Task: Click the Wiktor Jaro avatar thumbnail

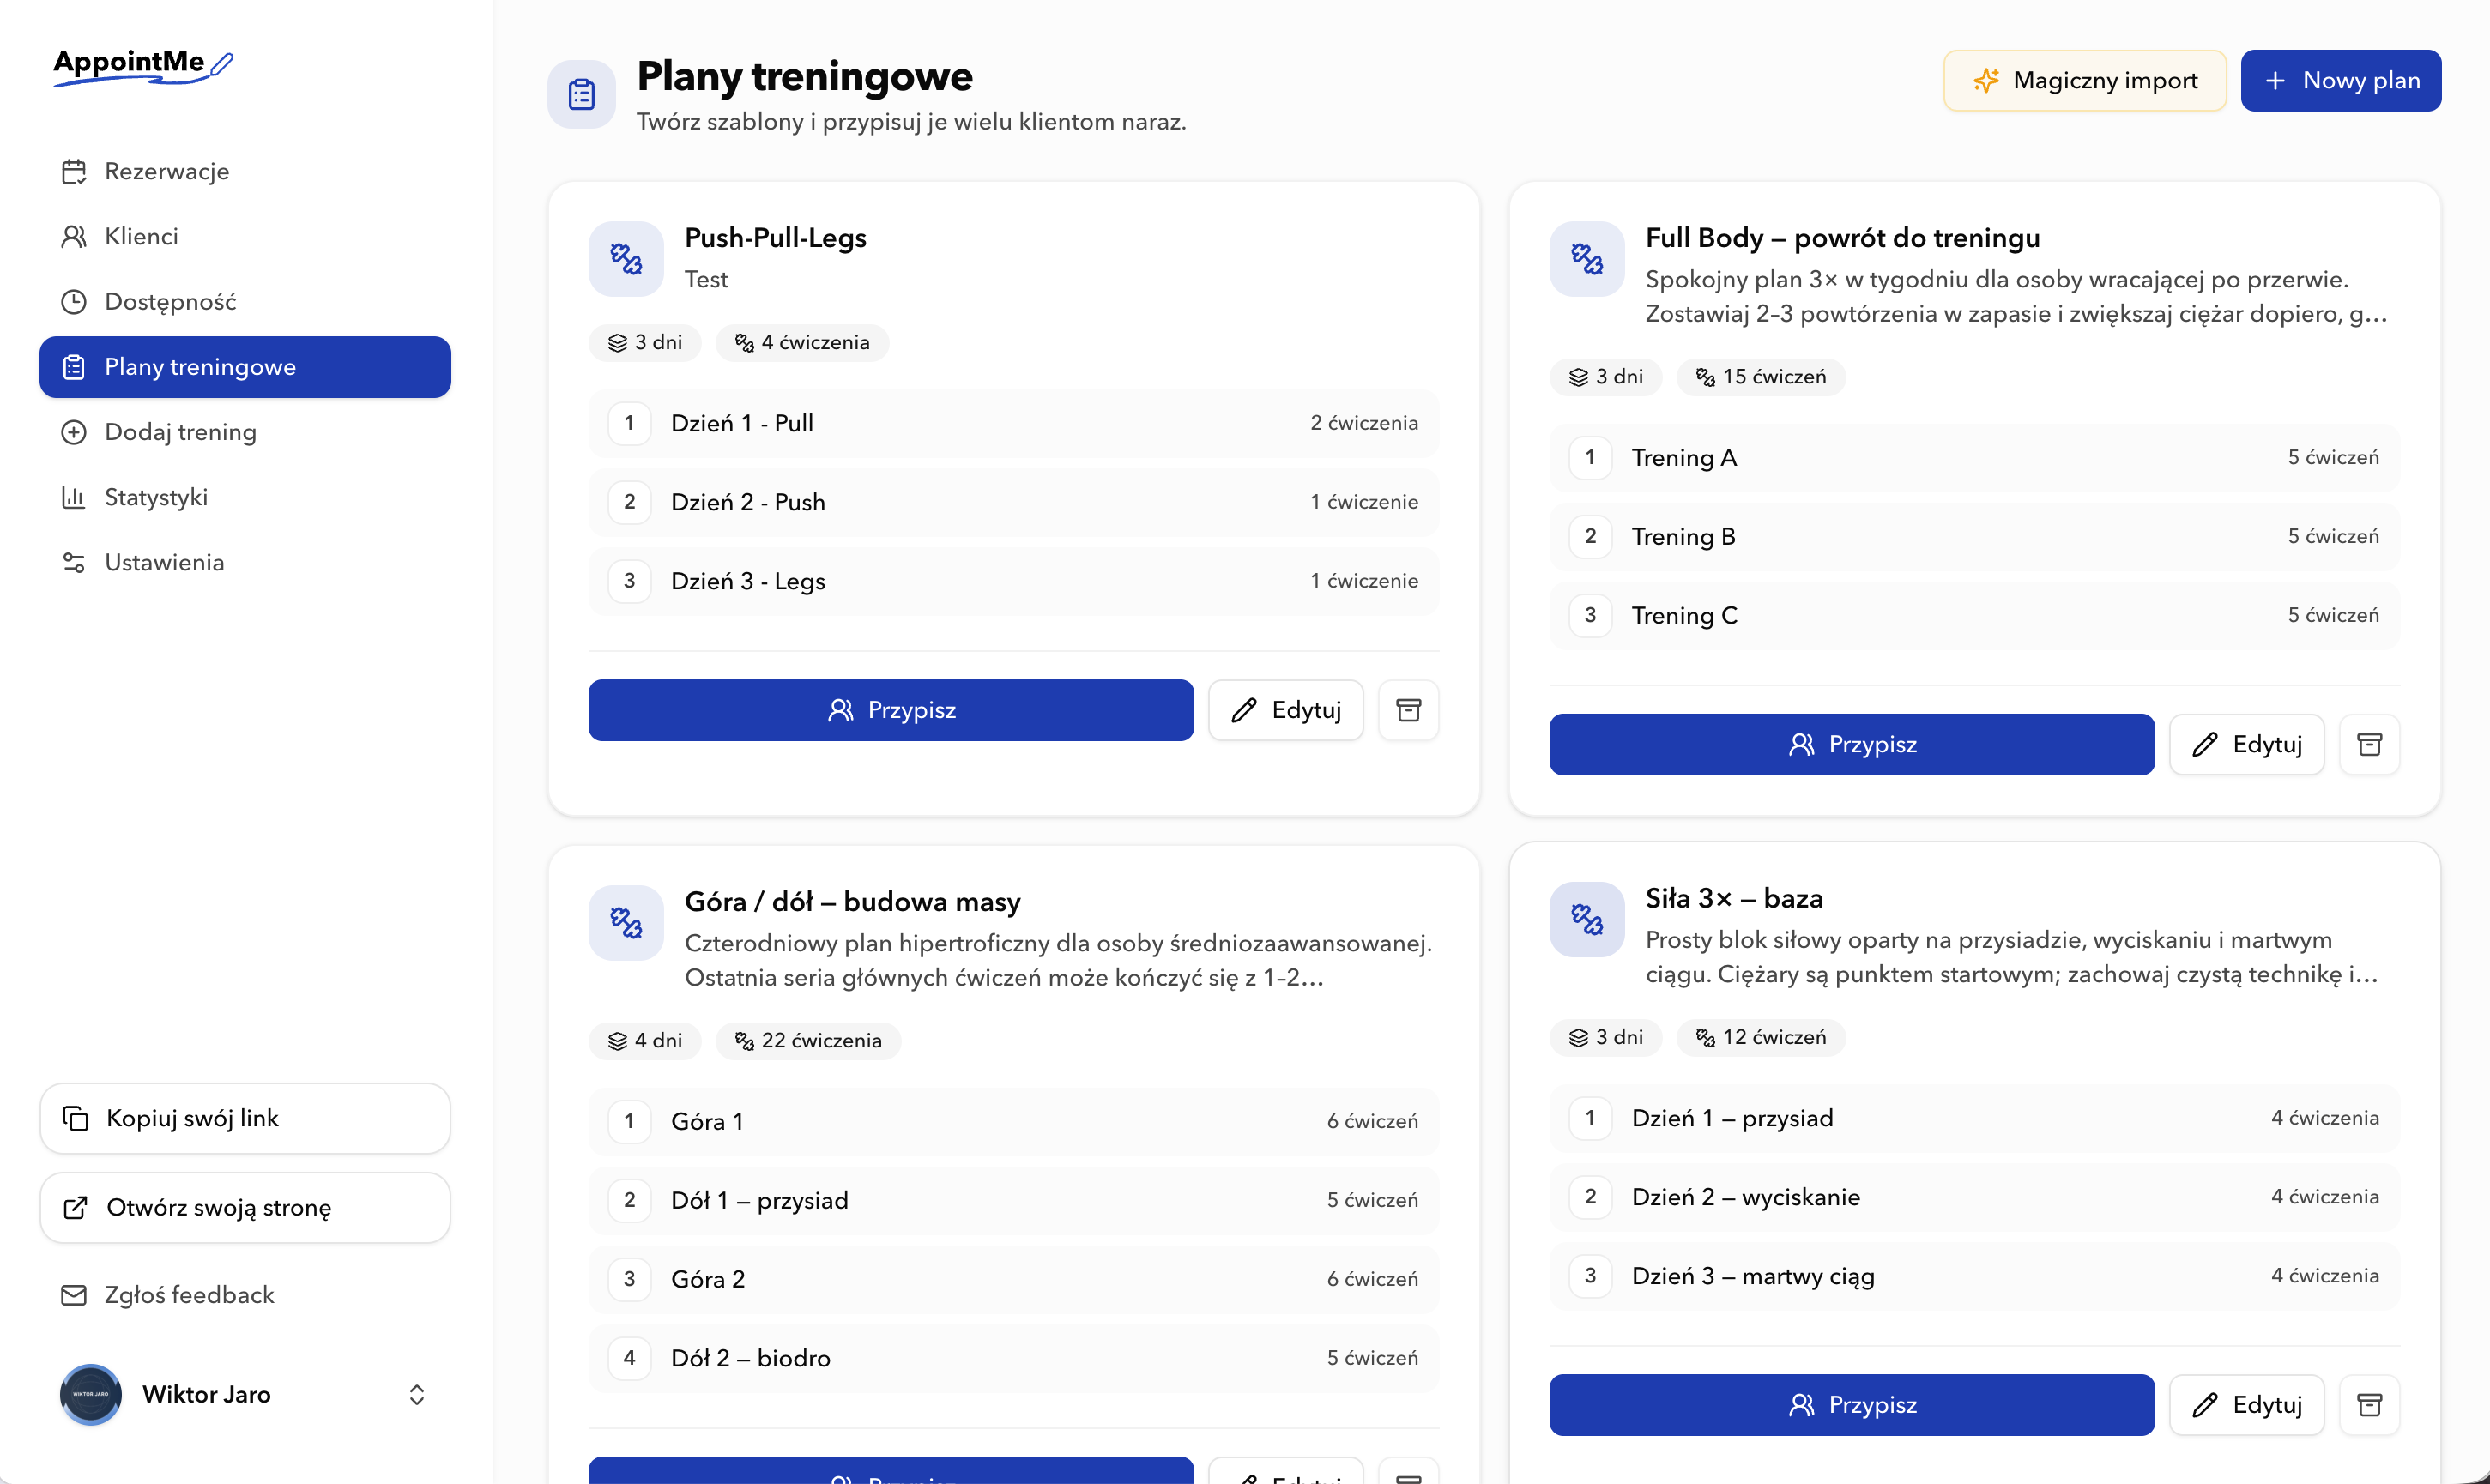Action: pyautogui.click(x=91, y=1394)
